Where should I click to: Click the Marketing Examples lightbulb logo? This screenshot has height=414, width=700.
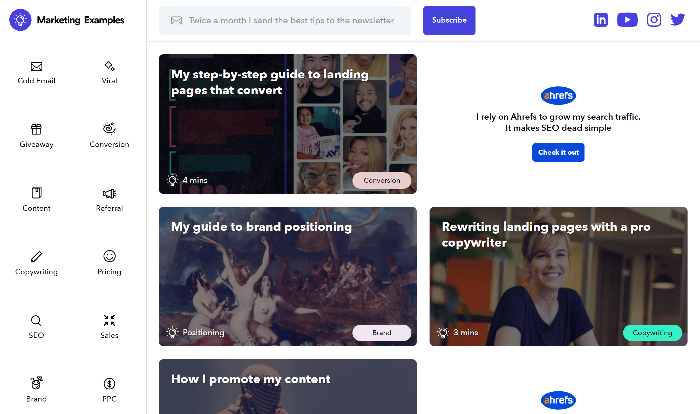coord(20,20)
